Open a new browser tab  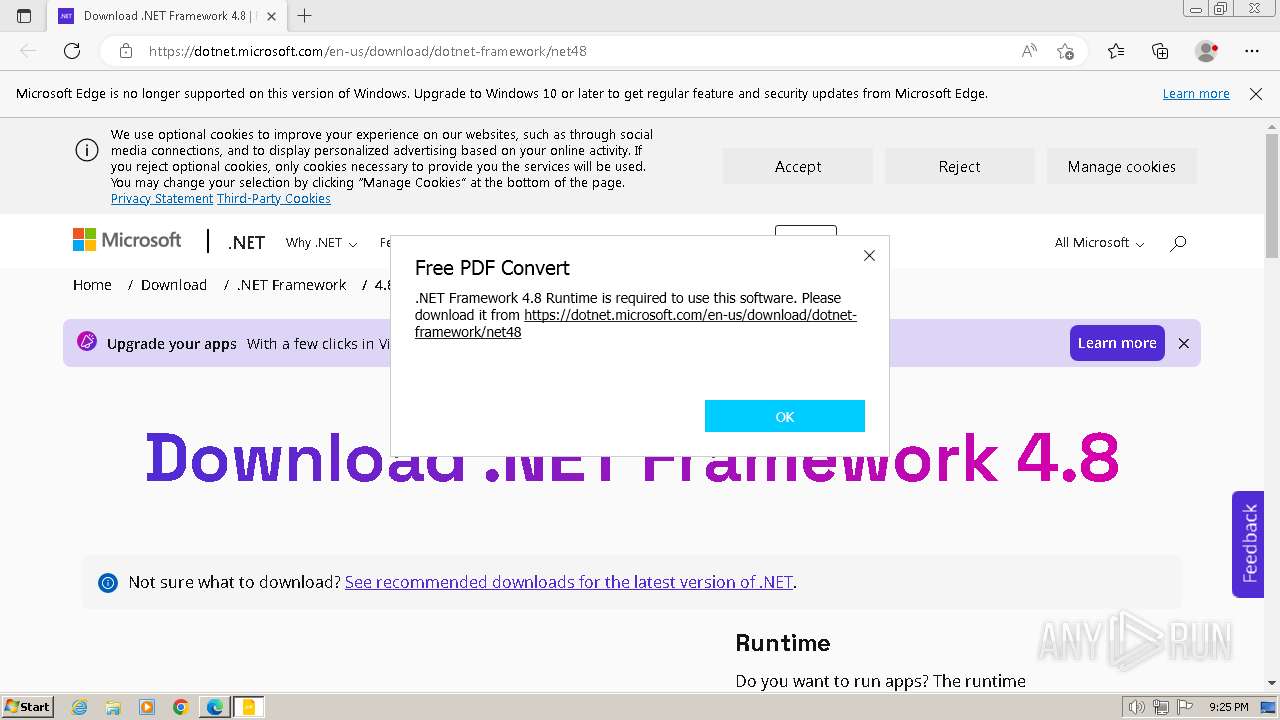[x=305, y=16]
